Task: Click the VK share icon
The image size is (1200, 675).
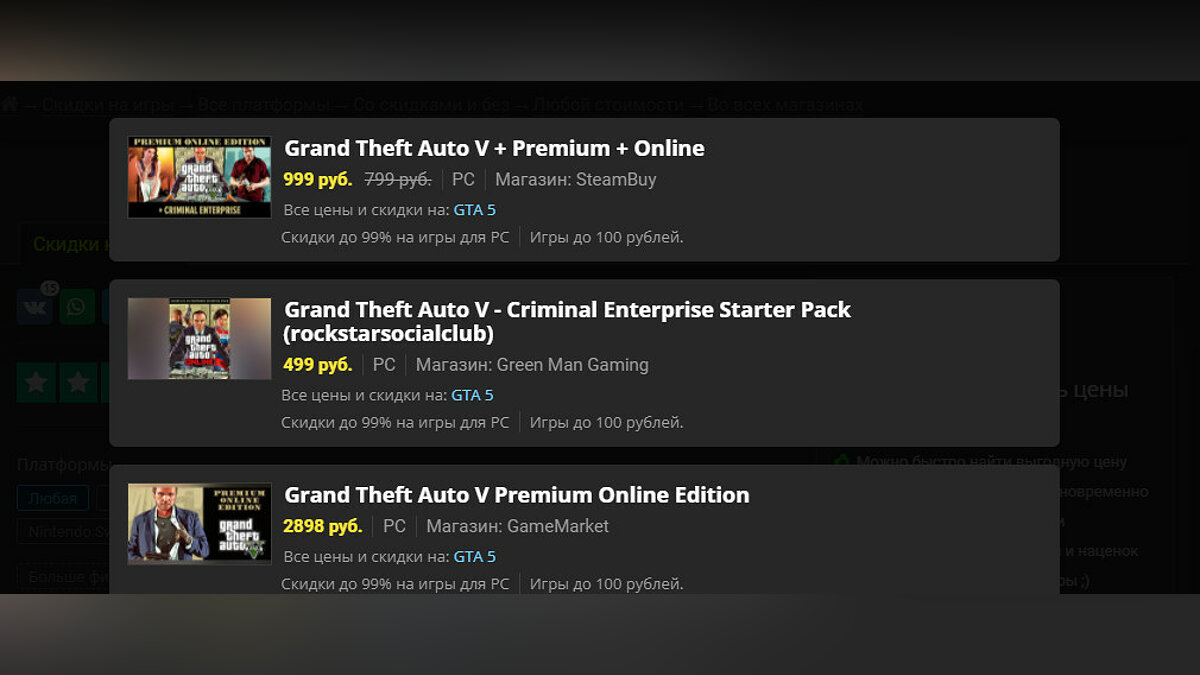Action: click(x=34, y=307)
